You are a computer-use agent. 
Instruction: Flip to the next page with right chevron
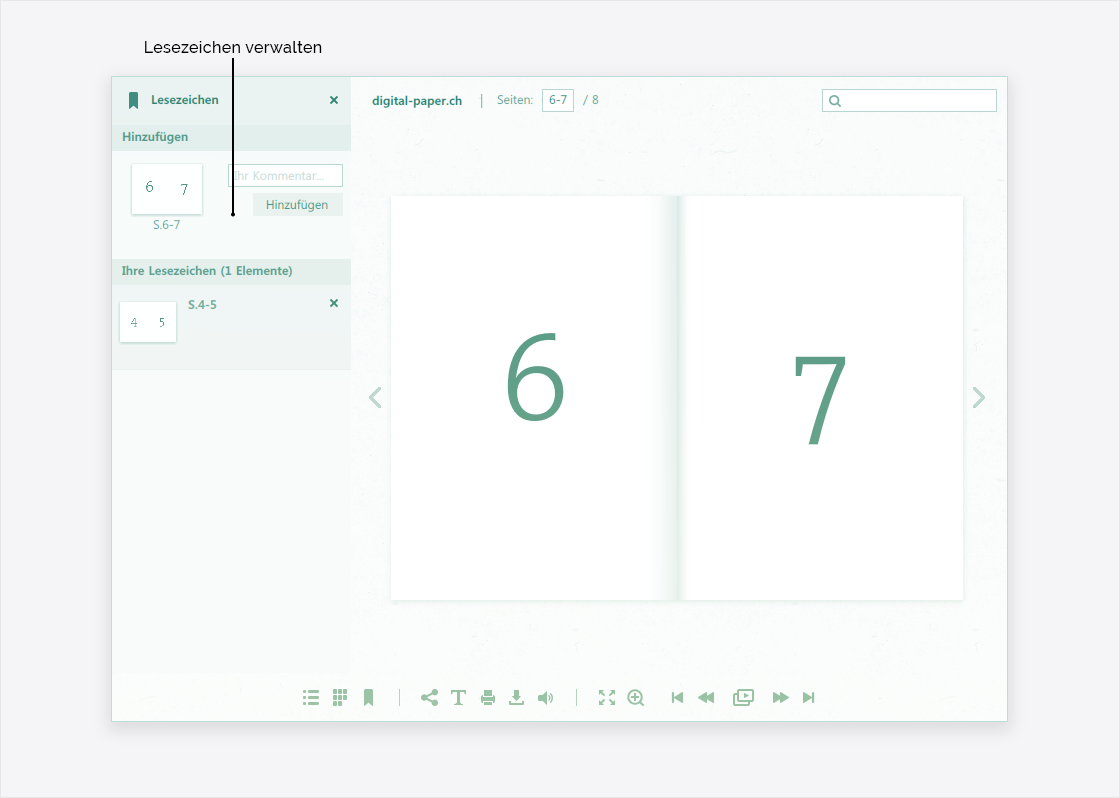tap(979, 398)
